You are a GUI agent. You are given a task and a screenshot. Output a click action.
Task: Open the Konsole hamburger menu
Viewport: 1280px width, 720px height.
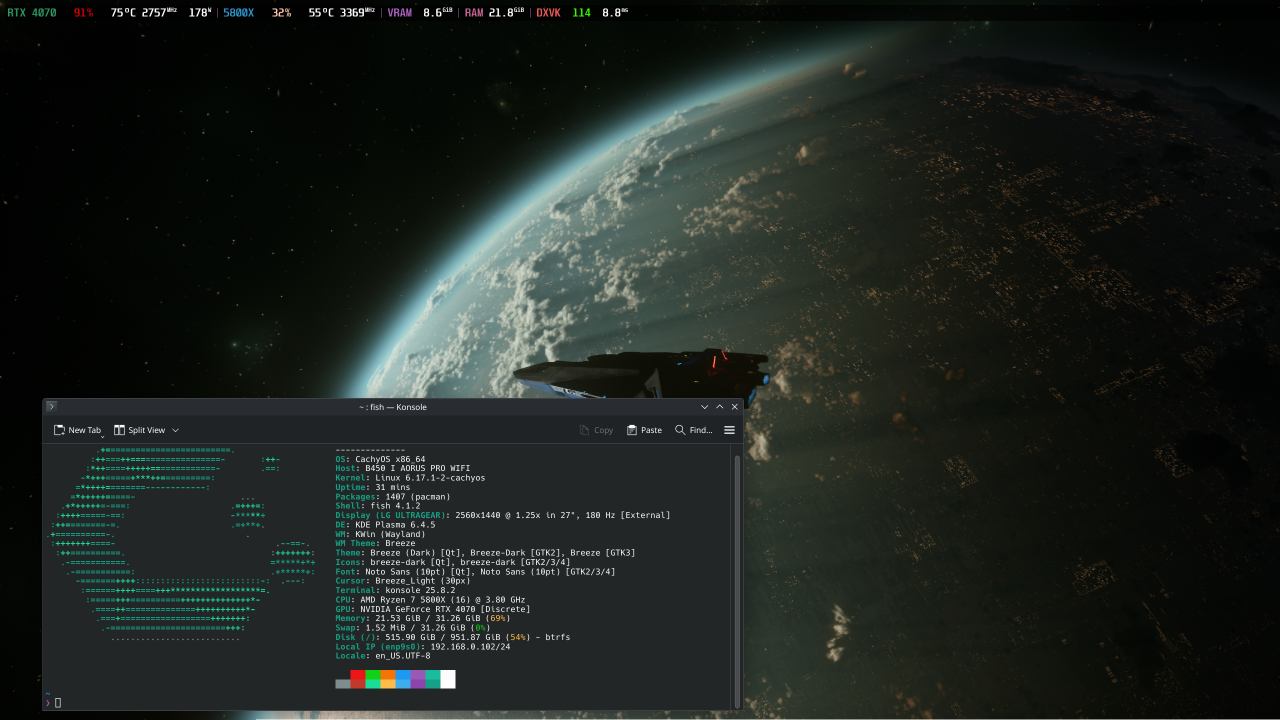729,430
